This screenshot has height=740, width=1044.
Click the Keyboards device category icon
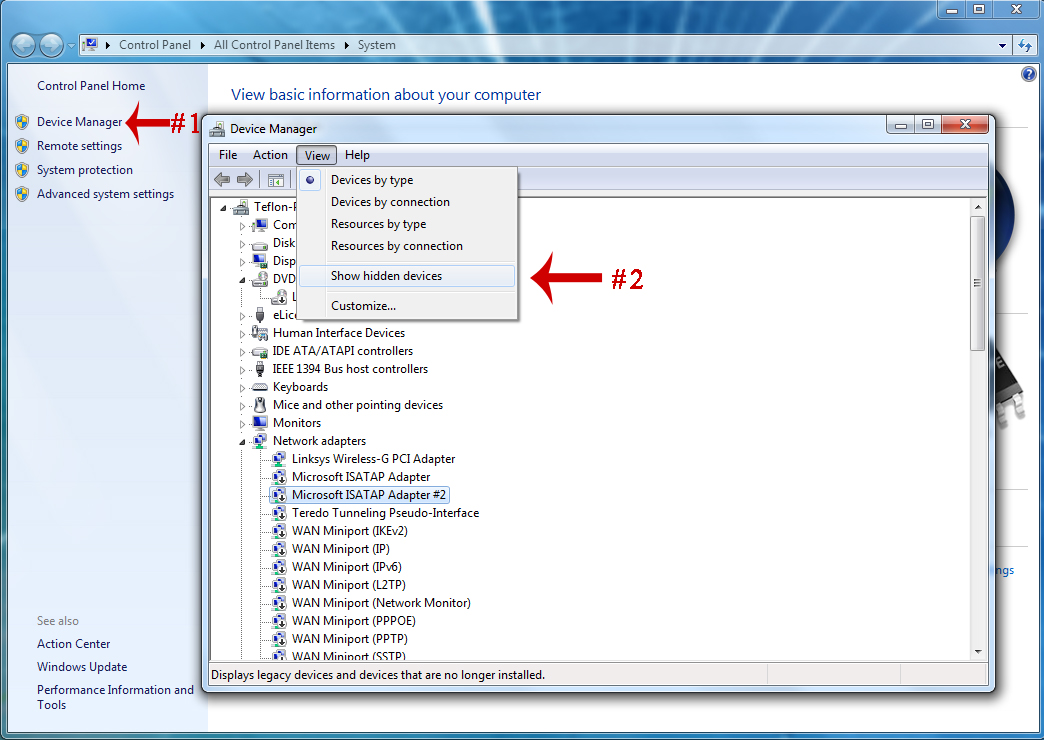tap(260, 387)
